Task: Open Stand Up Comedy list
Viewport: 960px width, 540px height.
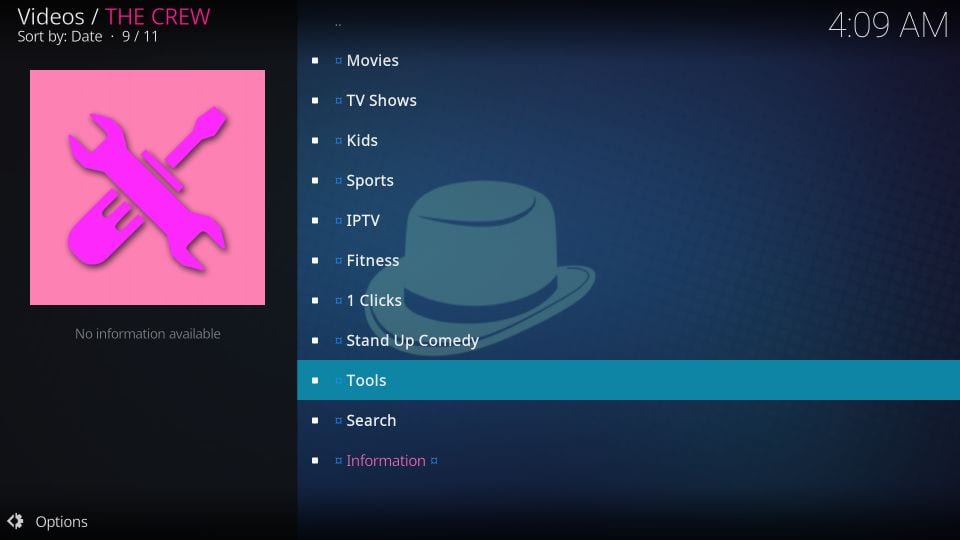Action: tap(628, 340)
